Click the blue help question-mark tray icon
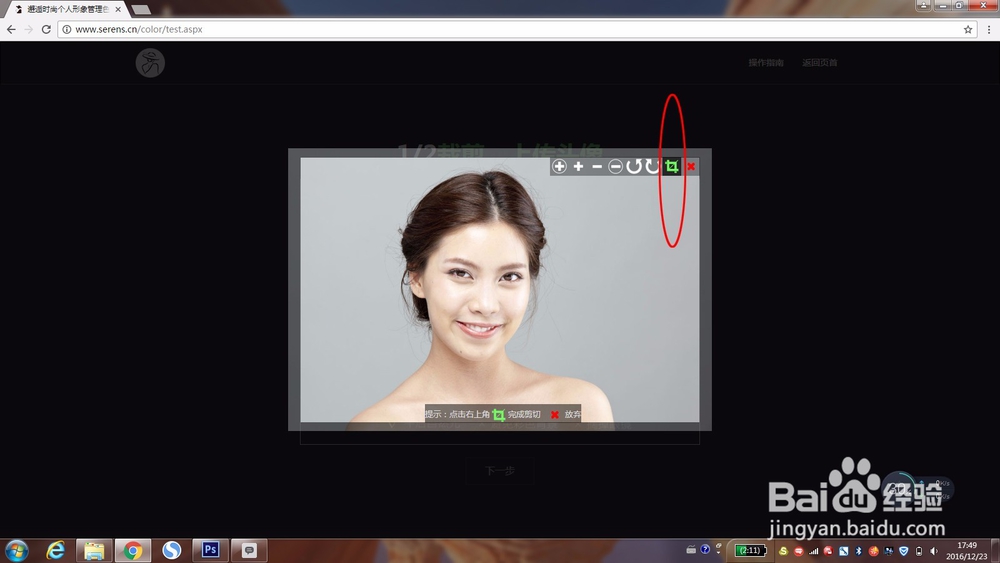The image size is (1000, 563). (x=705, y=549)
